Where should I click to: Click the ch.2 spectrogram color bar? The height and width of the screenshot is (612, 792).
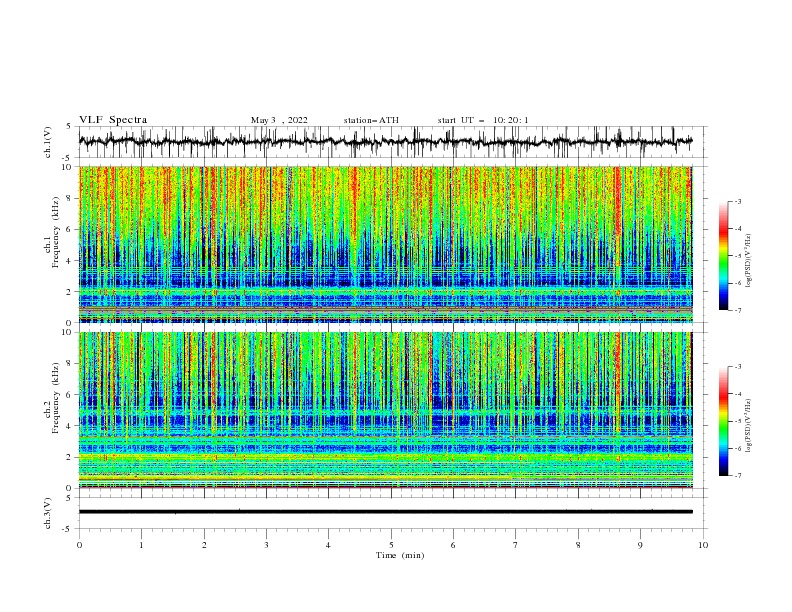[723, 421]
